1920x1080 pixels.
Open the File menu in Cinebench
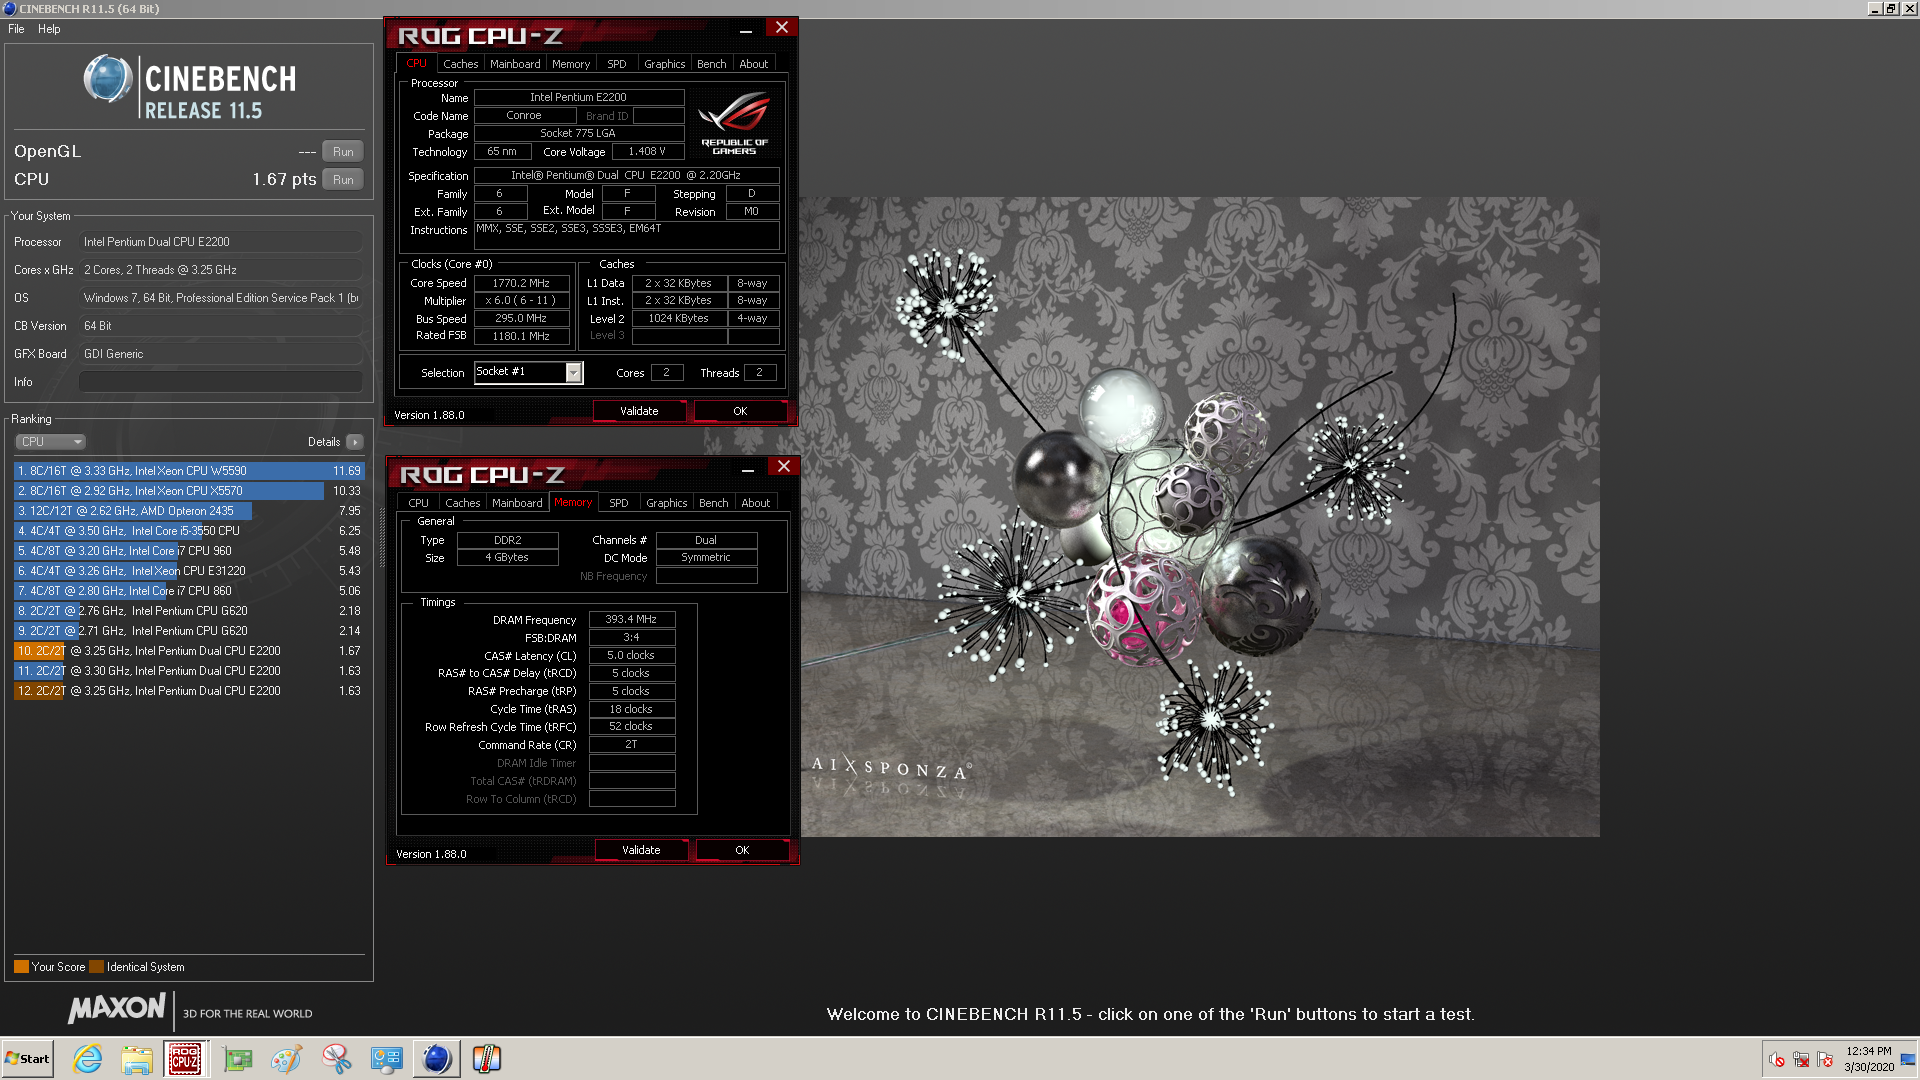(16, 29)
